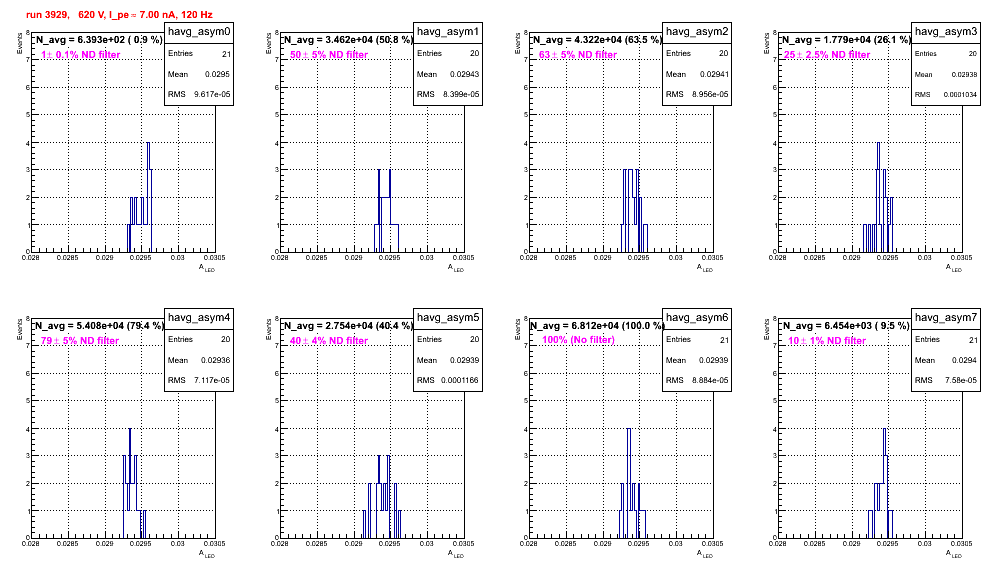Pick the magenta 10± 1% ND filter label
The image size is (996, 572).
[827, 341]
